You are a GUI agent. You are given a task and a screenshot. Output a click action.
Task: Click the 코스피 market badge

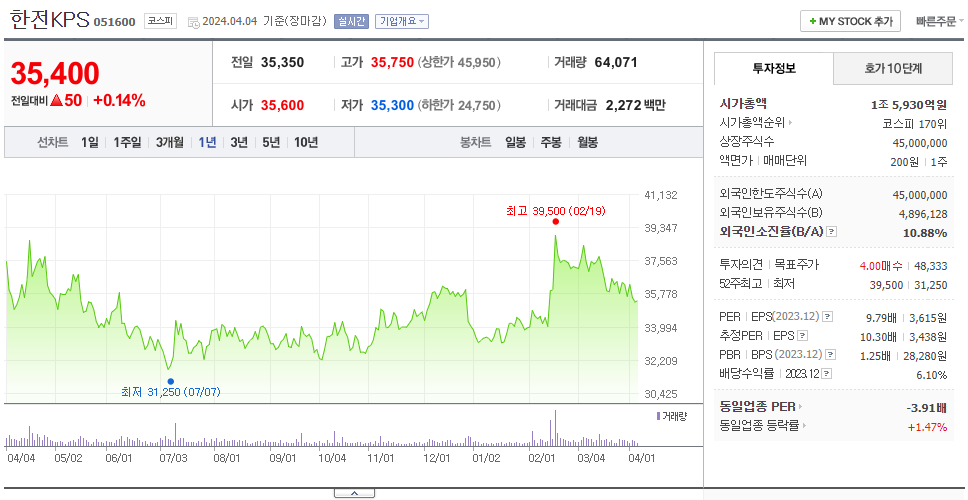161,21
